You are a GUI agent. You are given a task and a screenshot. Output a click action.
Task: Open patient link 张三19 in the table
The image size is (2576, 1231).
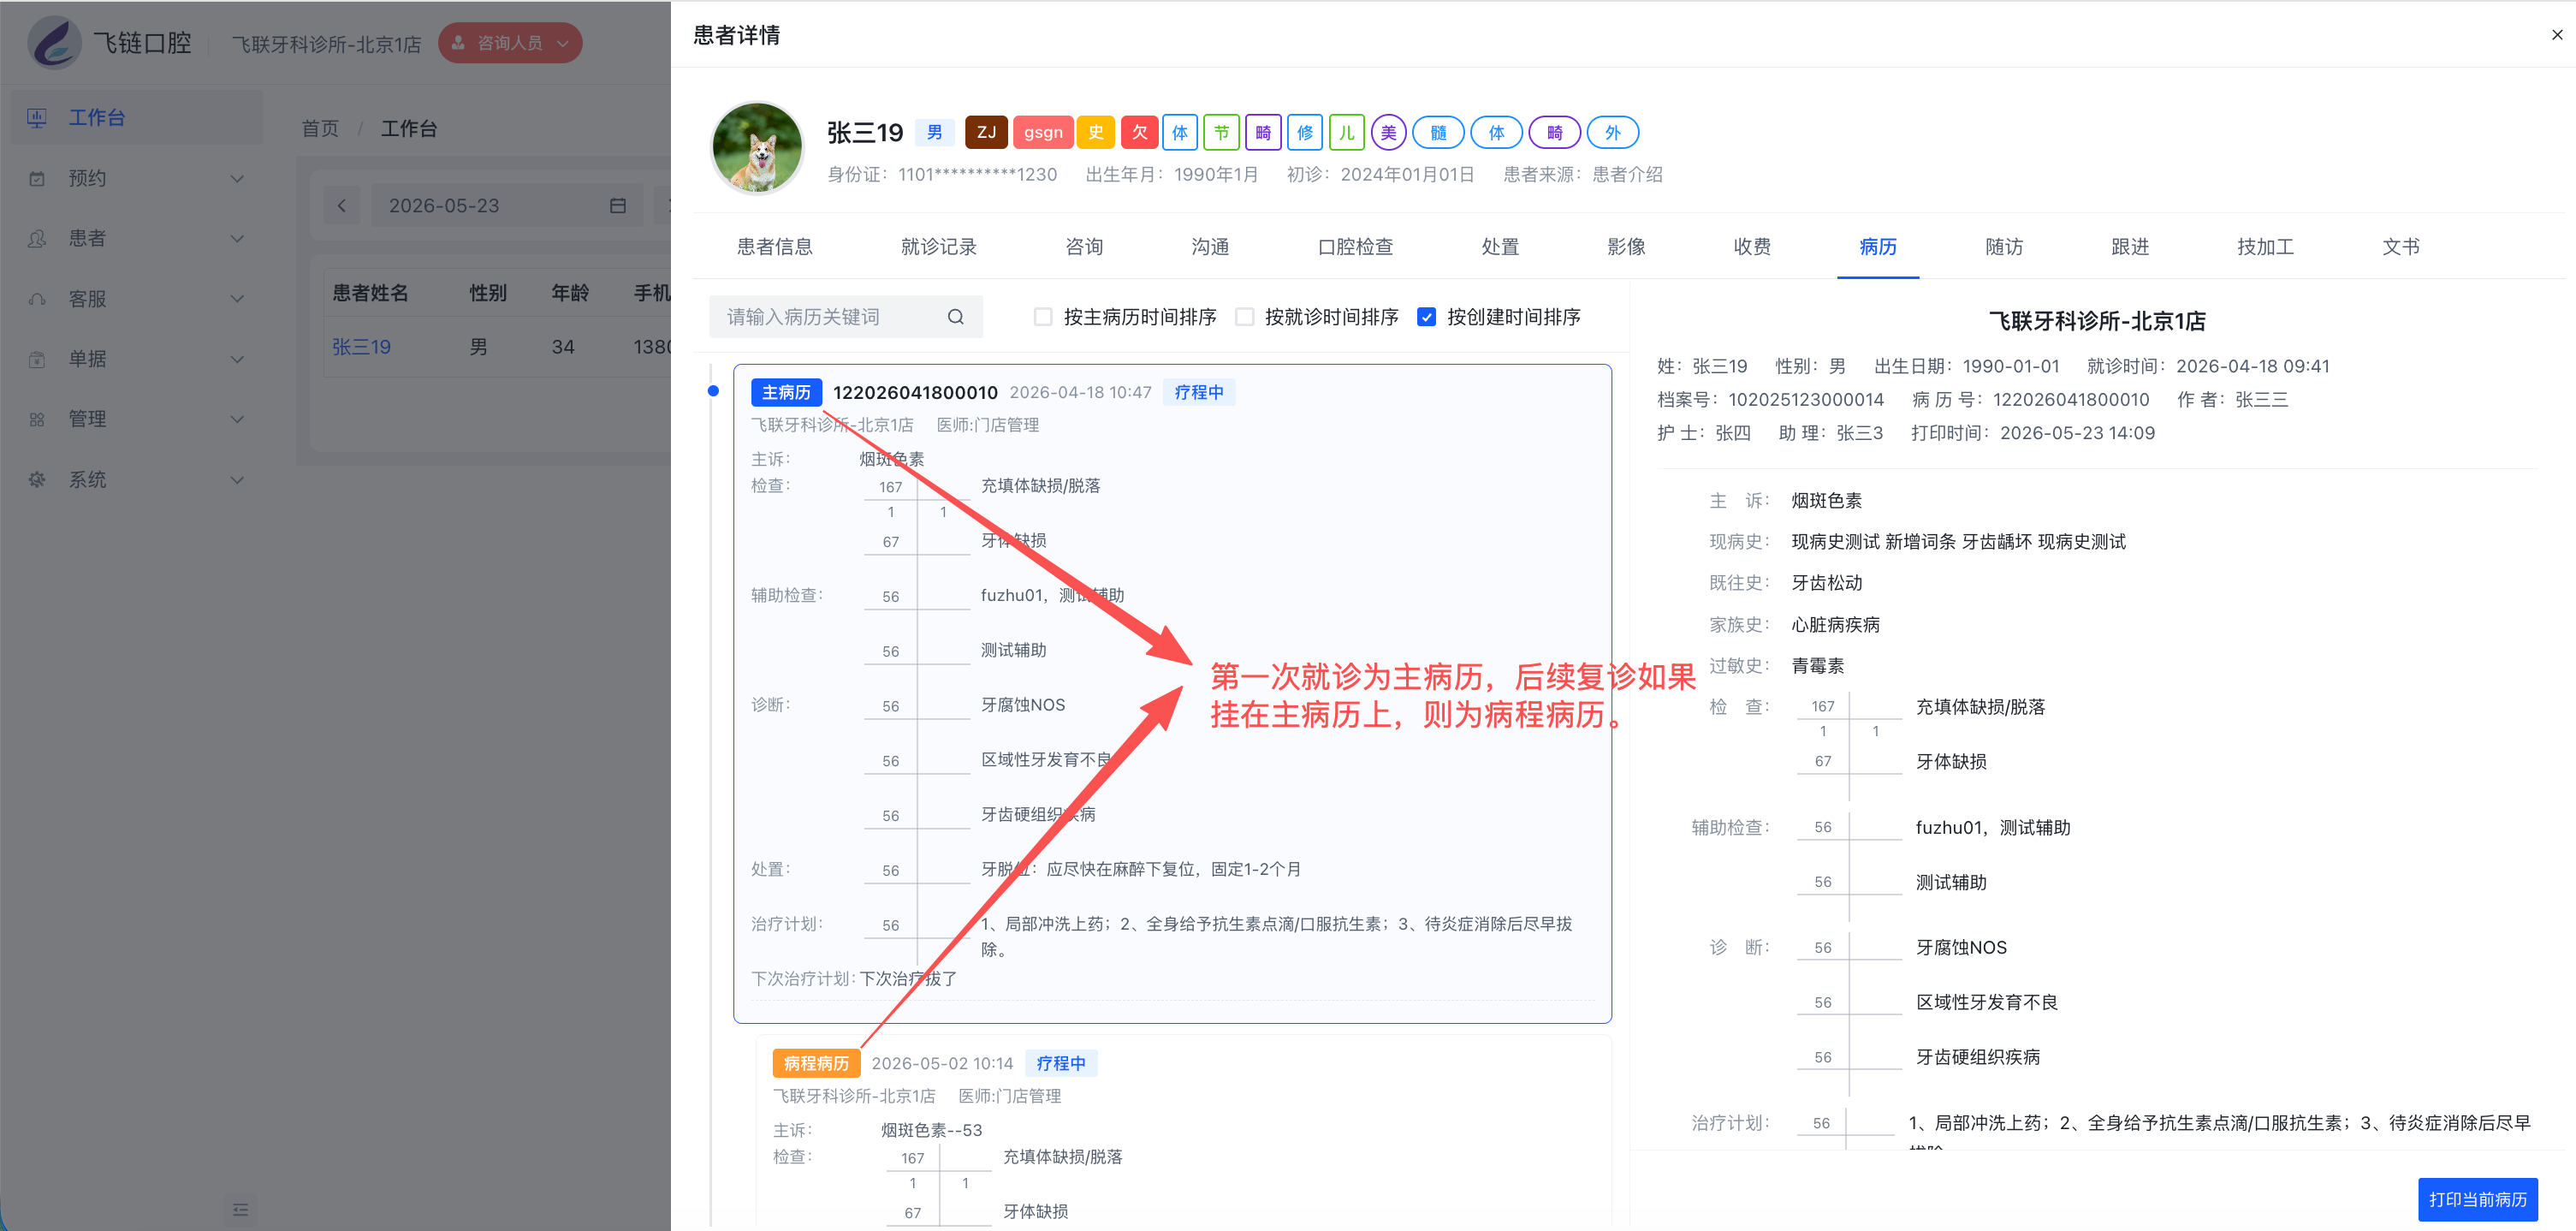[x=361, y=347]
